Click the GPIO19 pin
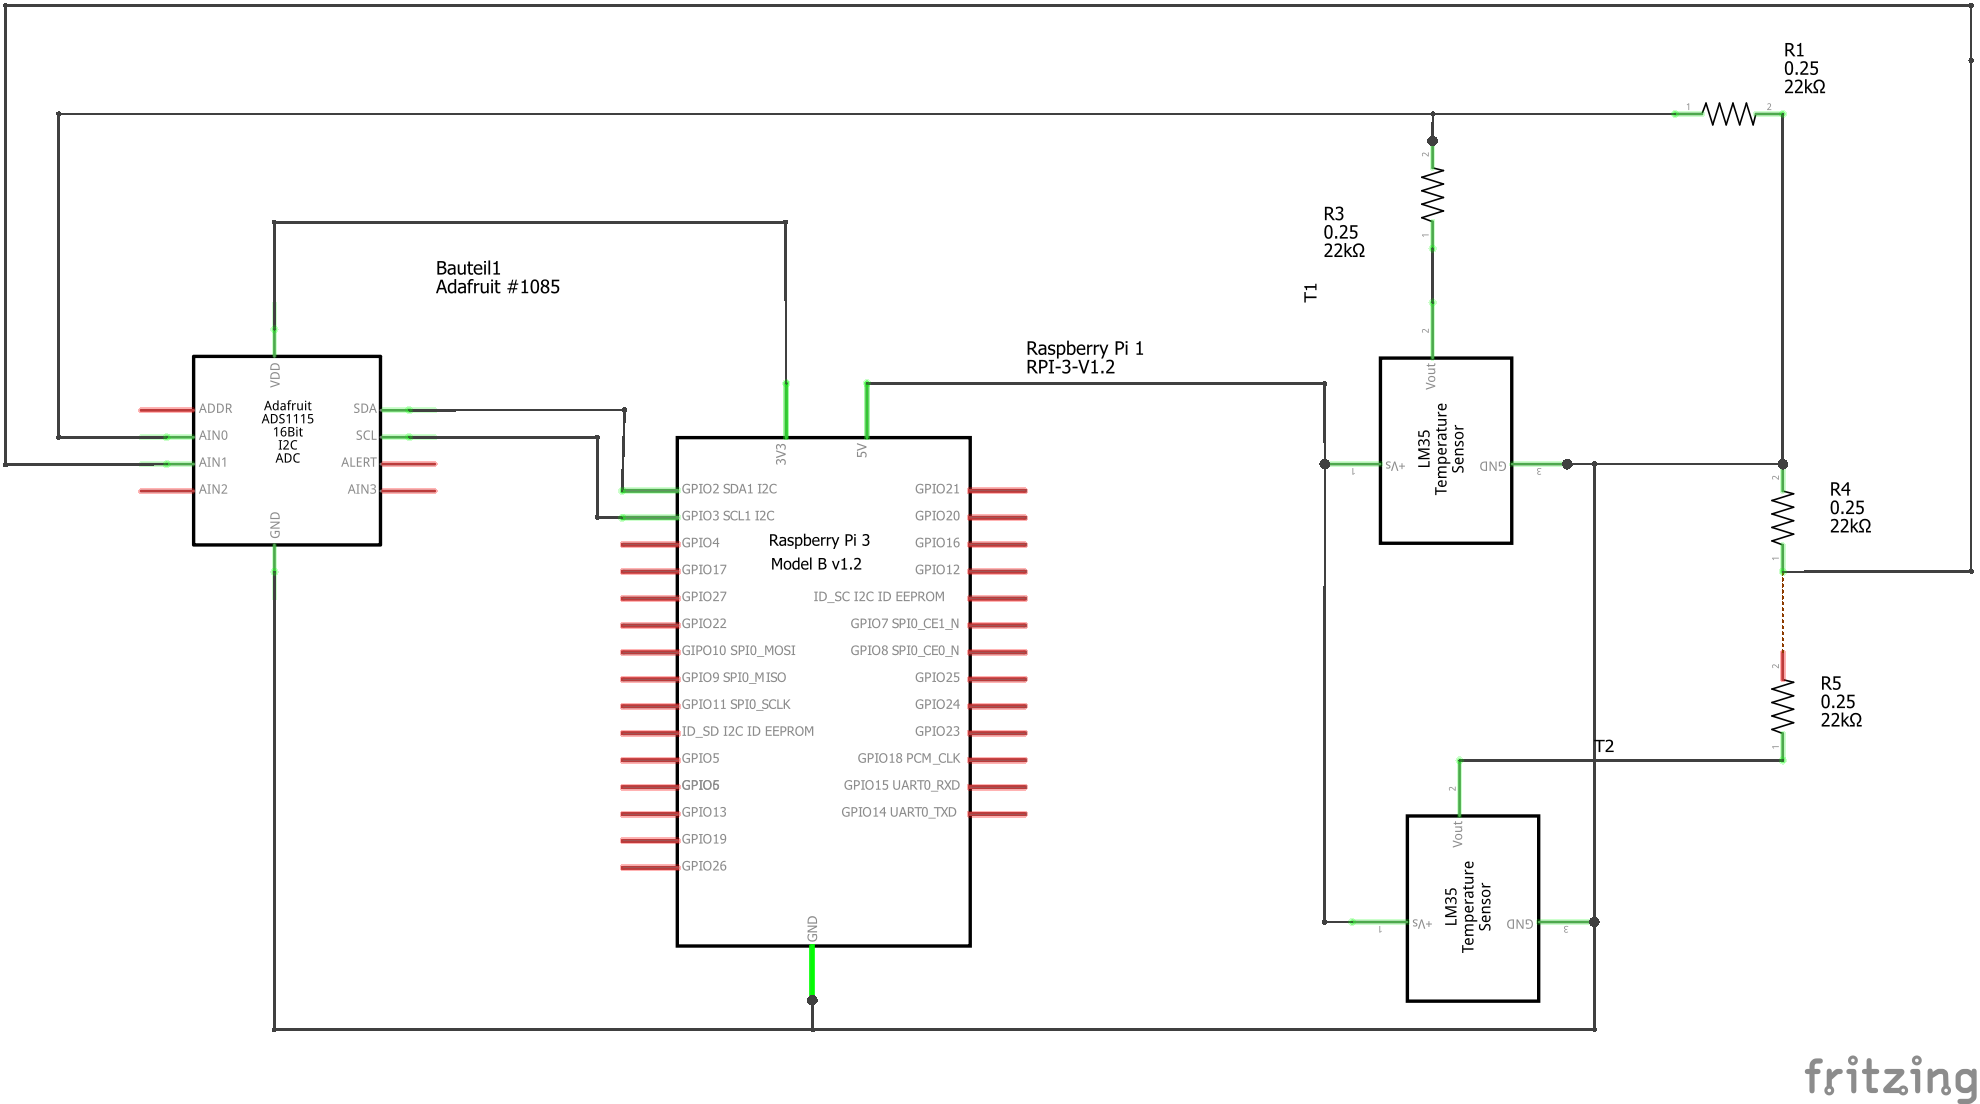The width and height of the screenshot is (1980, 1104). pyautogui.click(x=649, y=840)
